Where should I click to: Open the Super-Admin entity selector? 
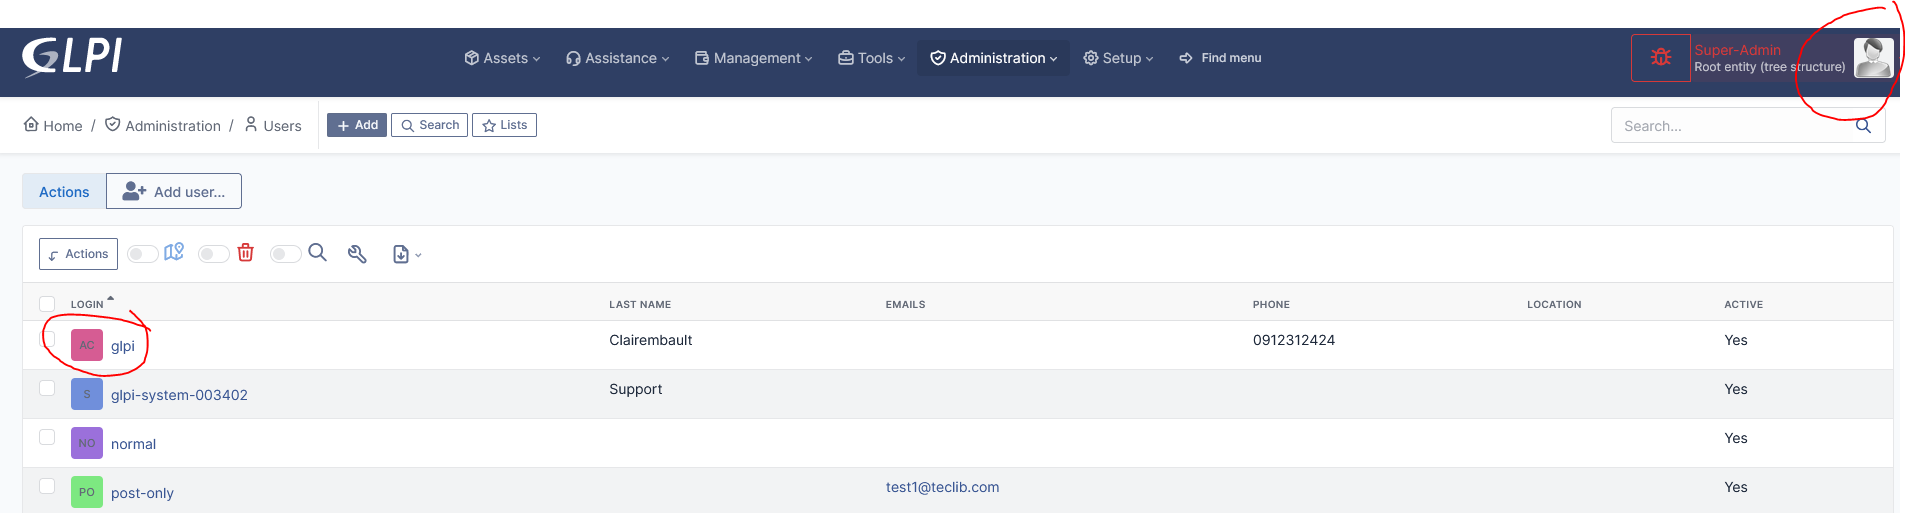tap(1769, 58)
